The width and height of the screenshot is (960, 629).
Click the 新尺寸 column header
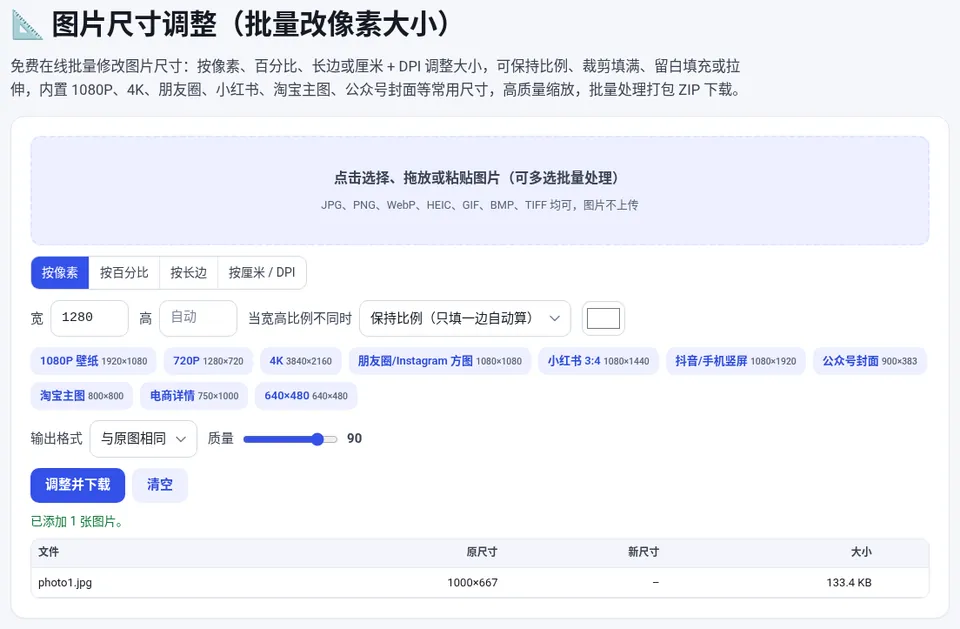click(x=643, y=552)
